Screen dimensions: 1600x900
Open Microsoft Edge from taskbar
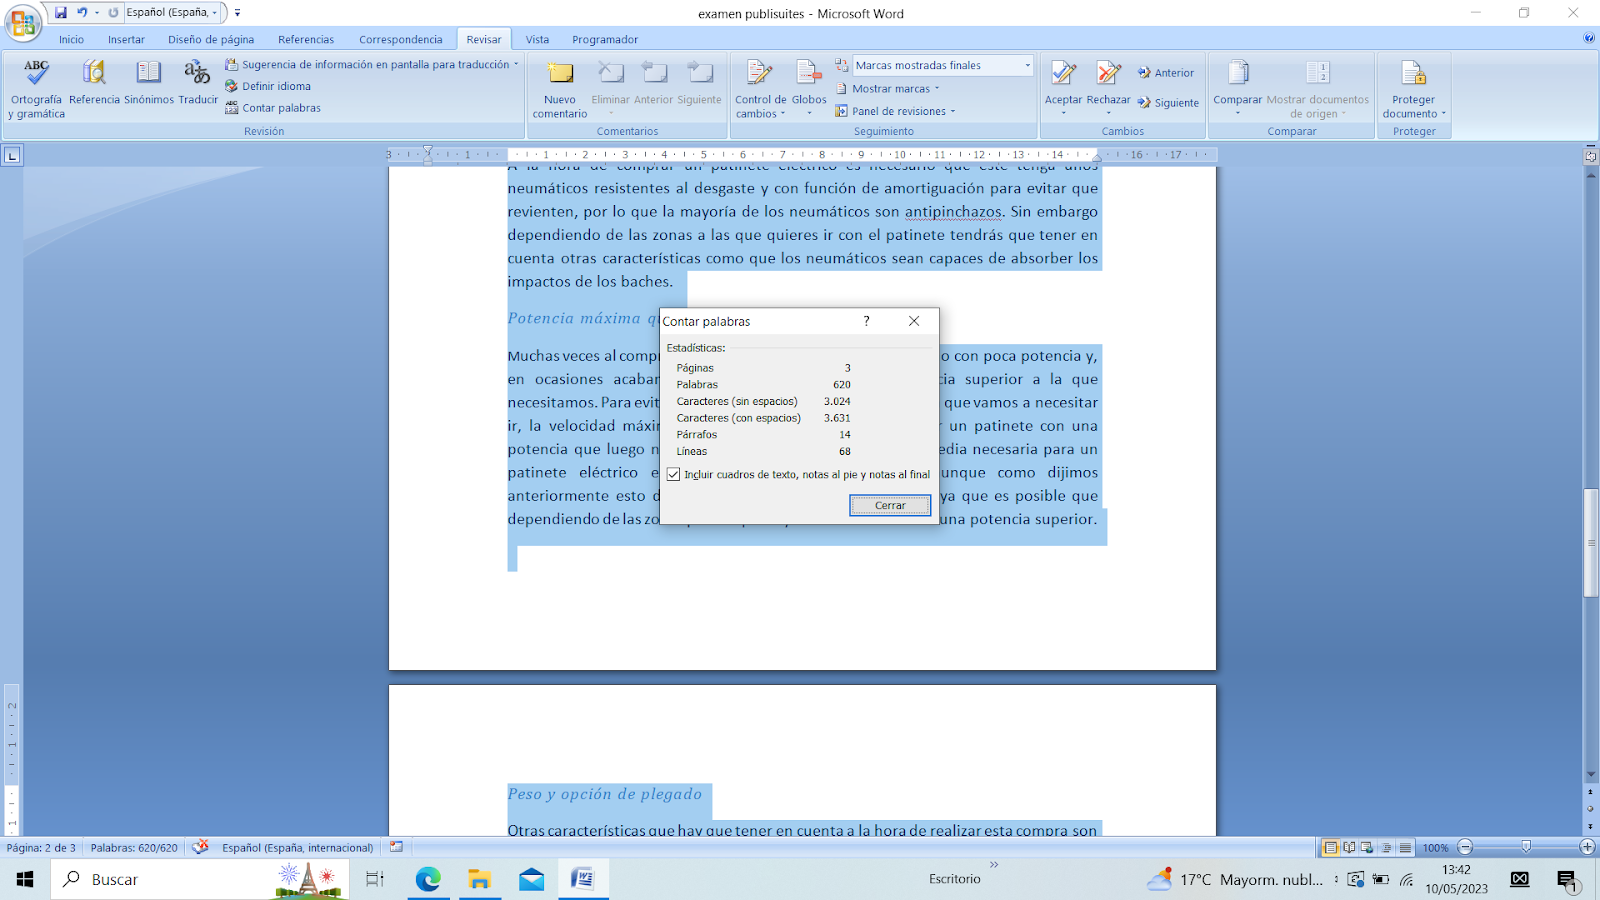tap(428, 879)
